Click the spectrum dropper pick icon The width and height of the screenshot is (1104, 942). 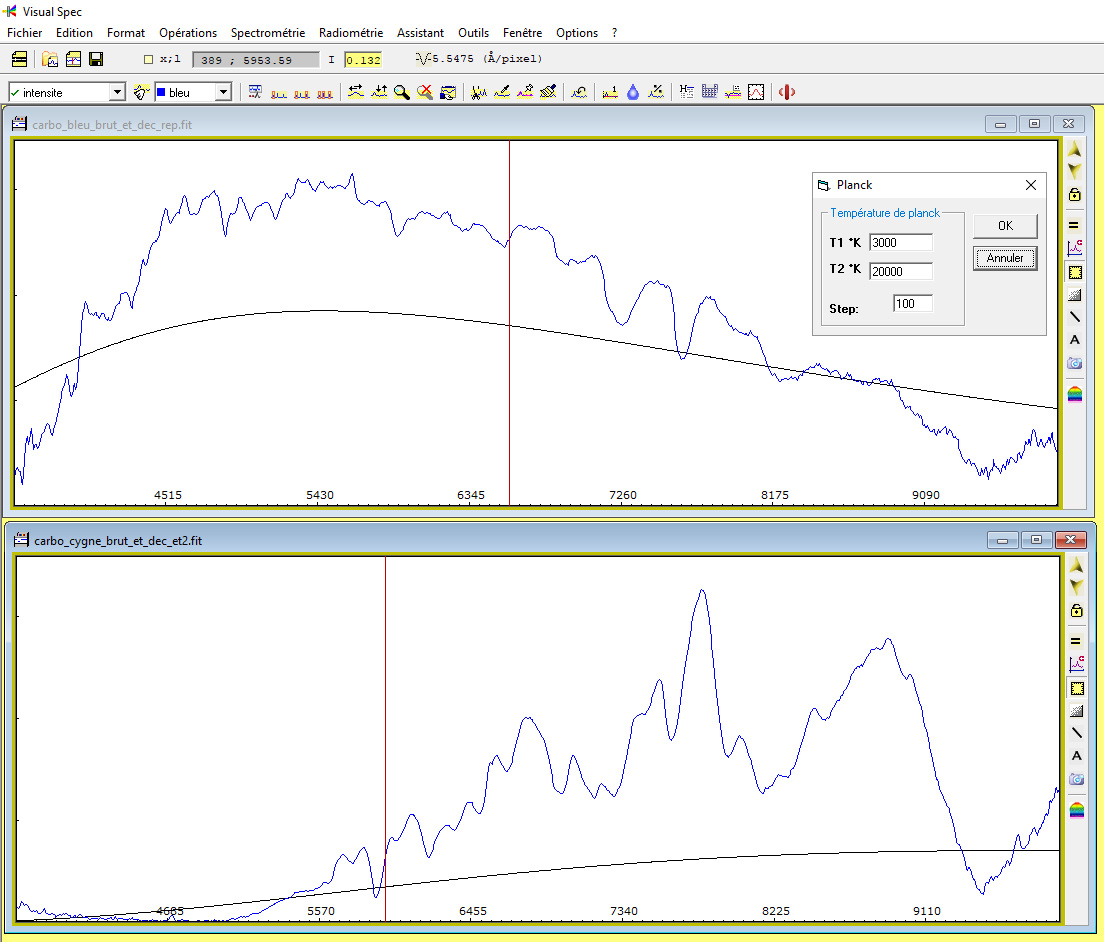click(525, 92)
